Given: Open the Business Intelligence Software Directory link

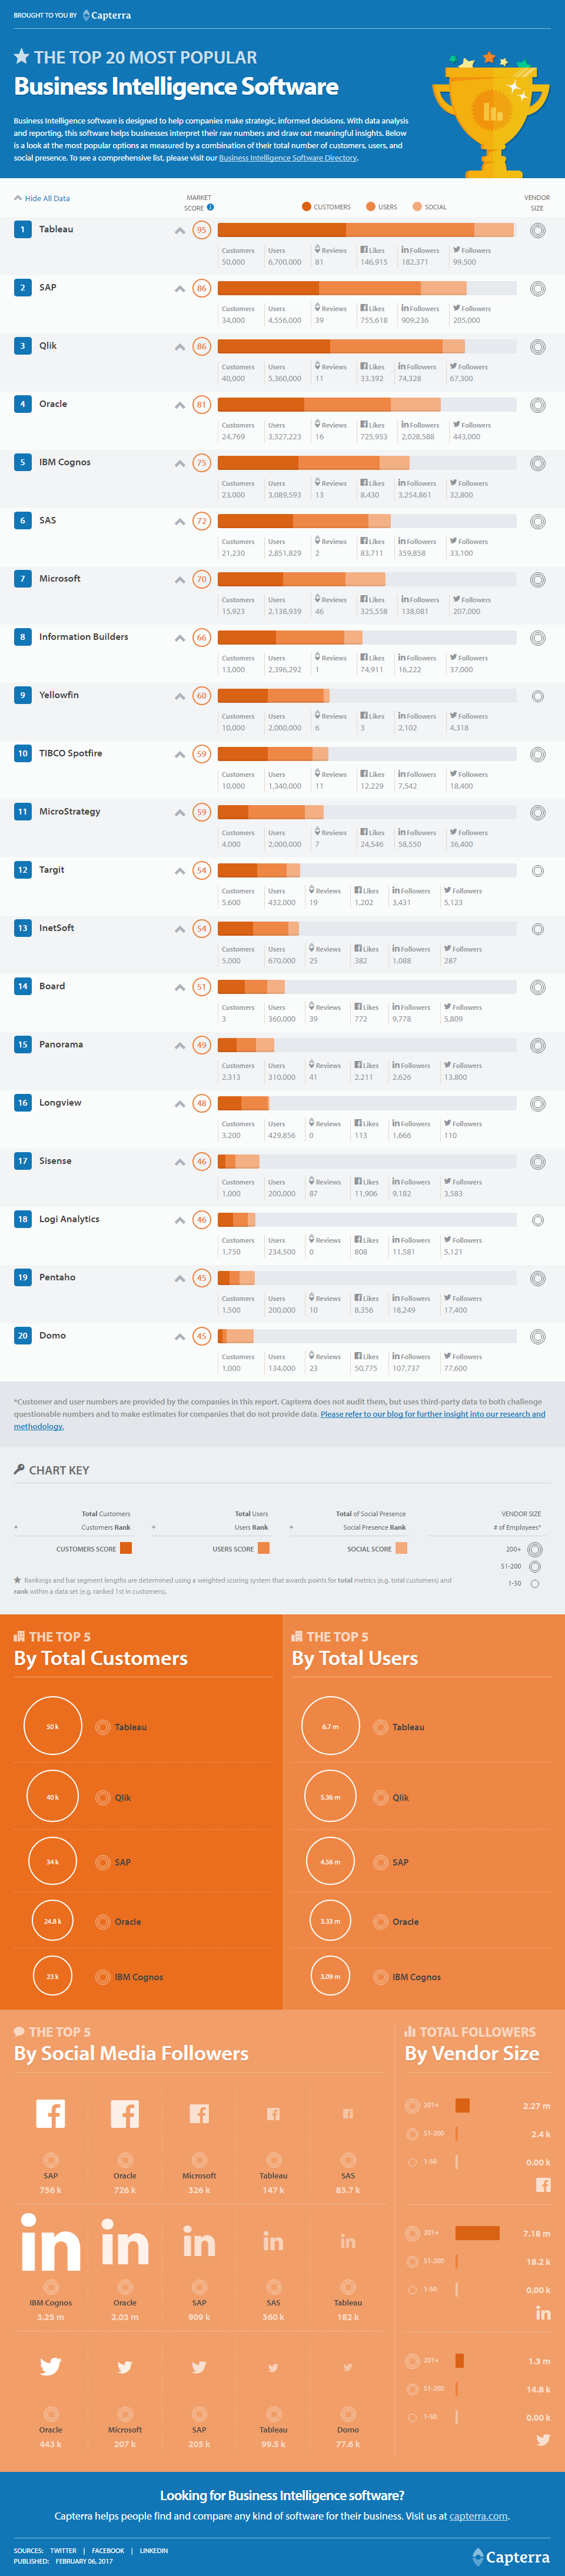Looking at the screenshot, I should pos(288,158).
